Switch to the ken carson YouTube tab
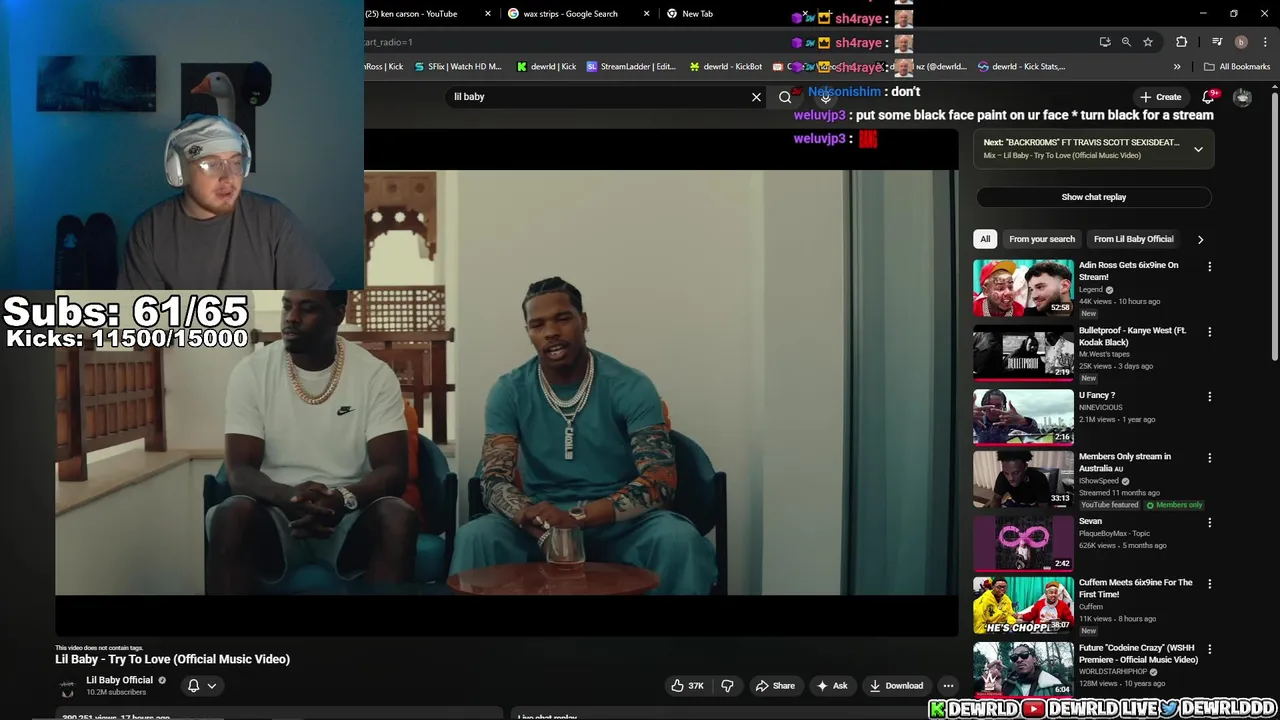1280x720 pixels. click(x=411, y=14)
